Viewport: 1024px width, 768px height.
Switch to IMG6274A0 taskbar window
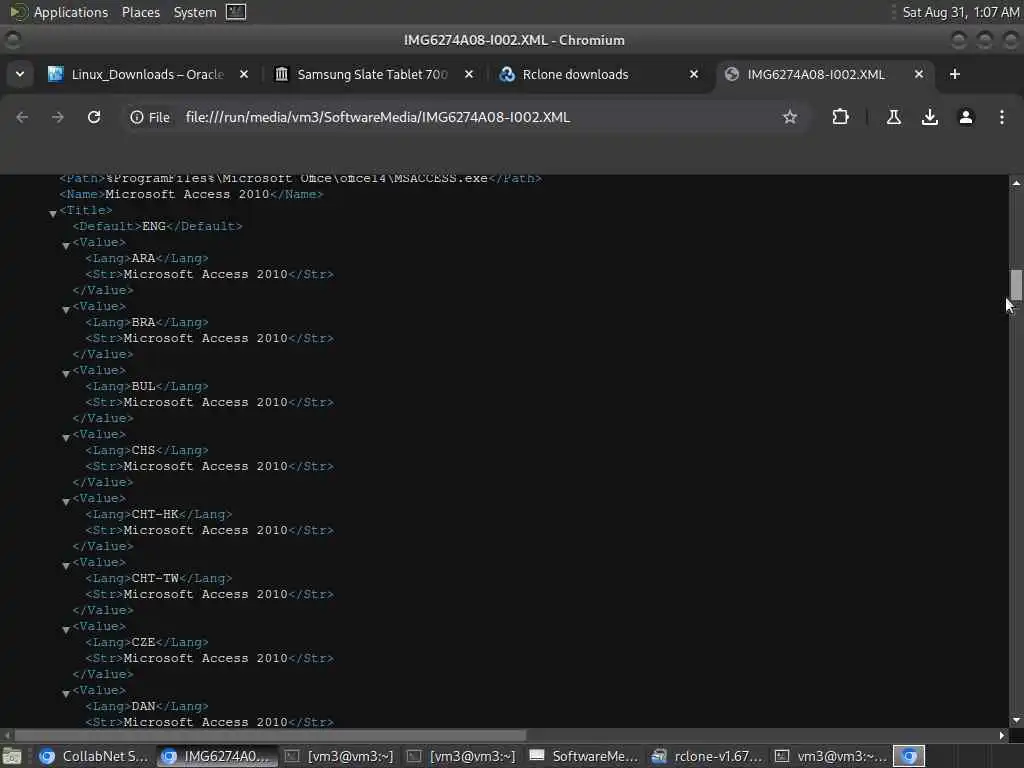tap(217, 756)
